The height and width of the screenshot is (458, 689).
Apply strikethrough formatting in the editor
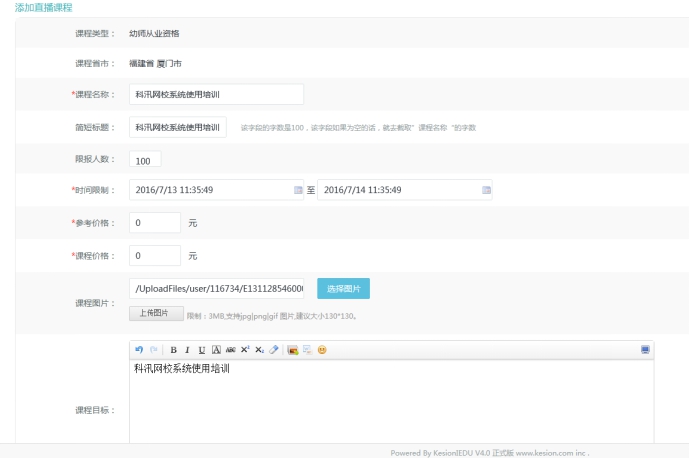click(230, 350)
